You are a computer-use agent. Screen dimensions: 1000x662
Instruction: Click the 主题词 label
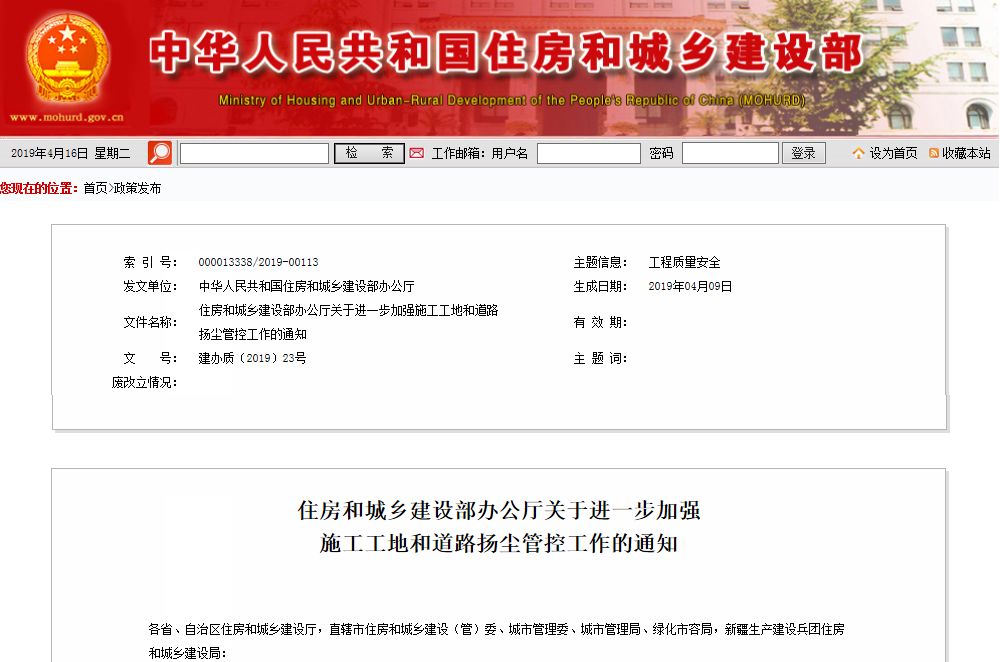pyautogui.click(x=600, y=358)
